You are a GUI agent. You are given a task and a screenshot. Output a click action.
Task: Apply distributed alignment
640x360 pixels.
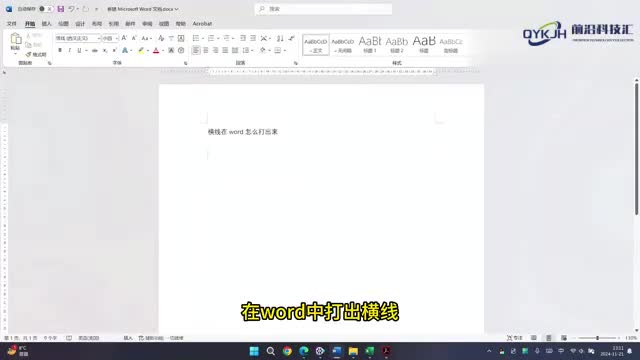click(x=235, y=50)
